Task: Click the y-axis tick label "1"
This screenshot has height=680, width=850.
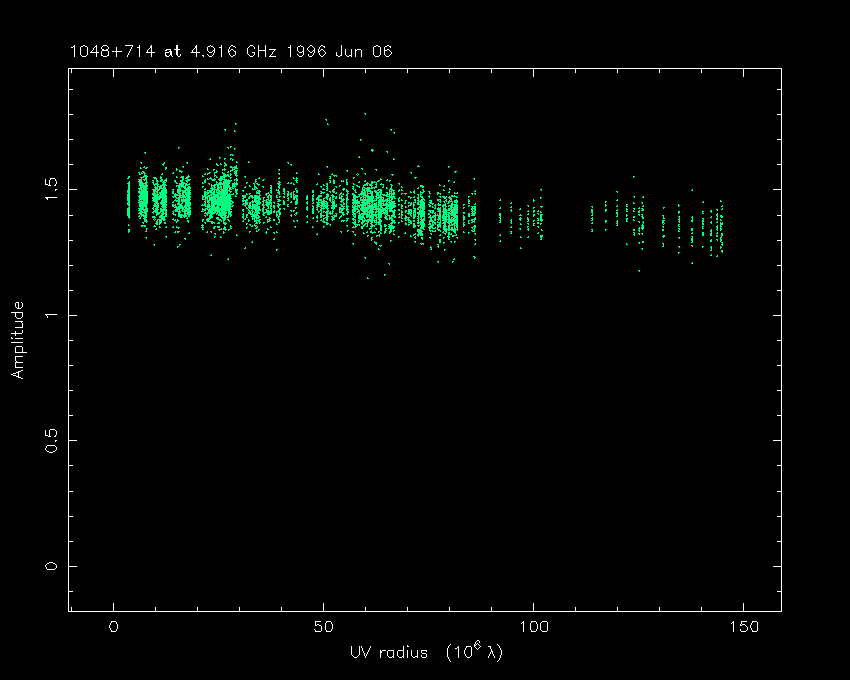Action: point(49,314)
